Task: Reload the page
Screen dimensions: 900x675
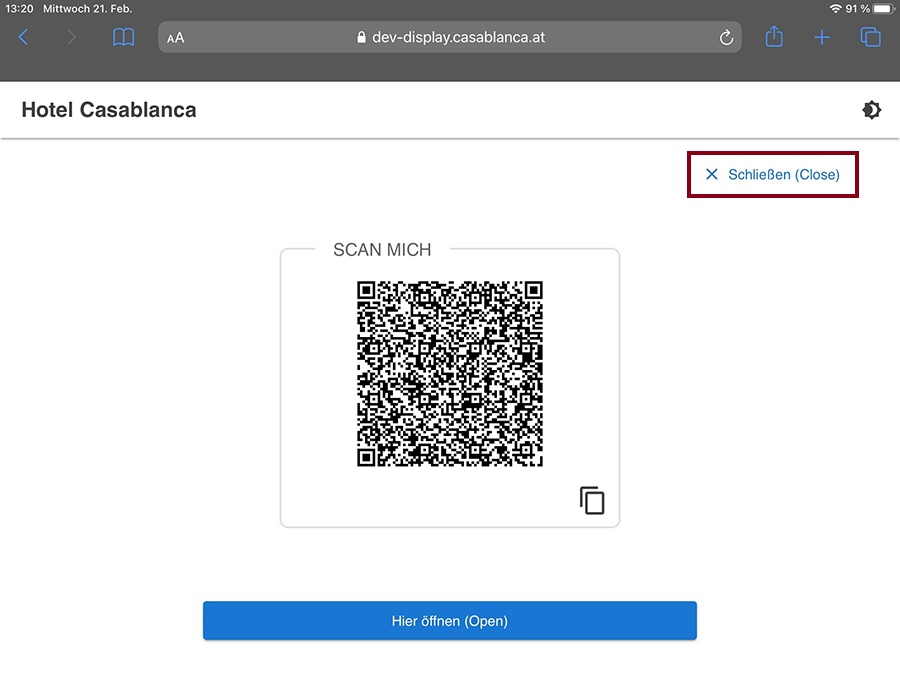Action: tap(727, 38)
